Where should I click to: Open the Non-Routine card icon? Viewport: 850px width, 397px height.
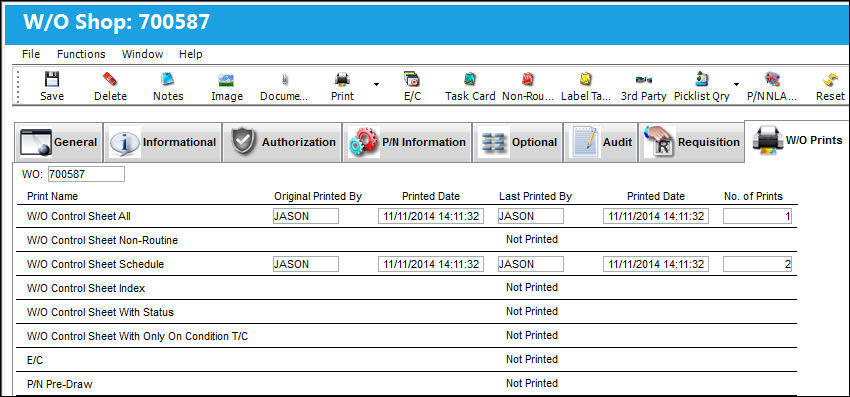[528, 80]
